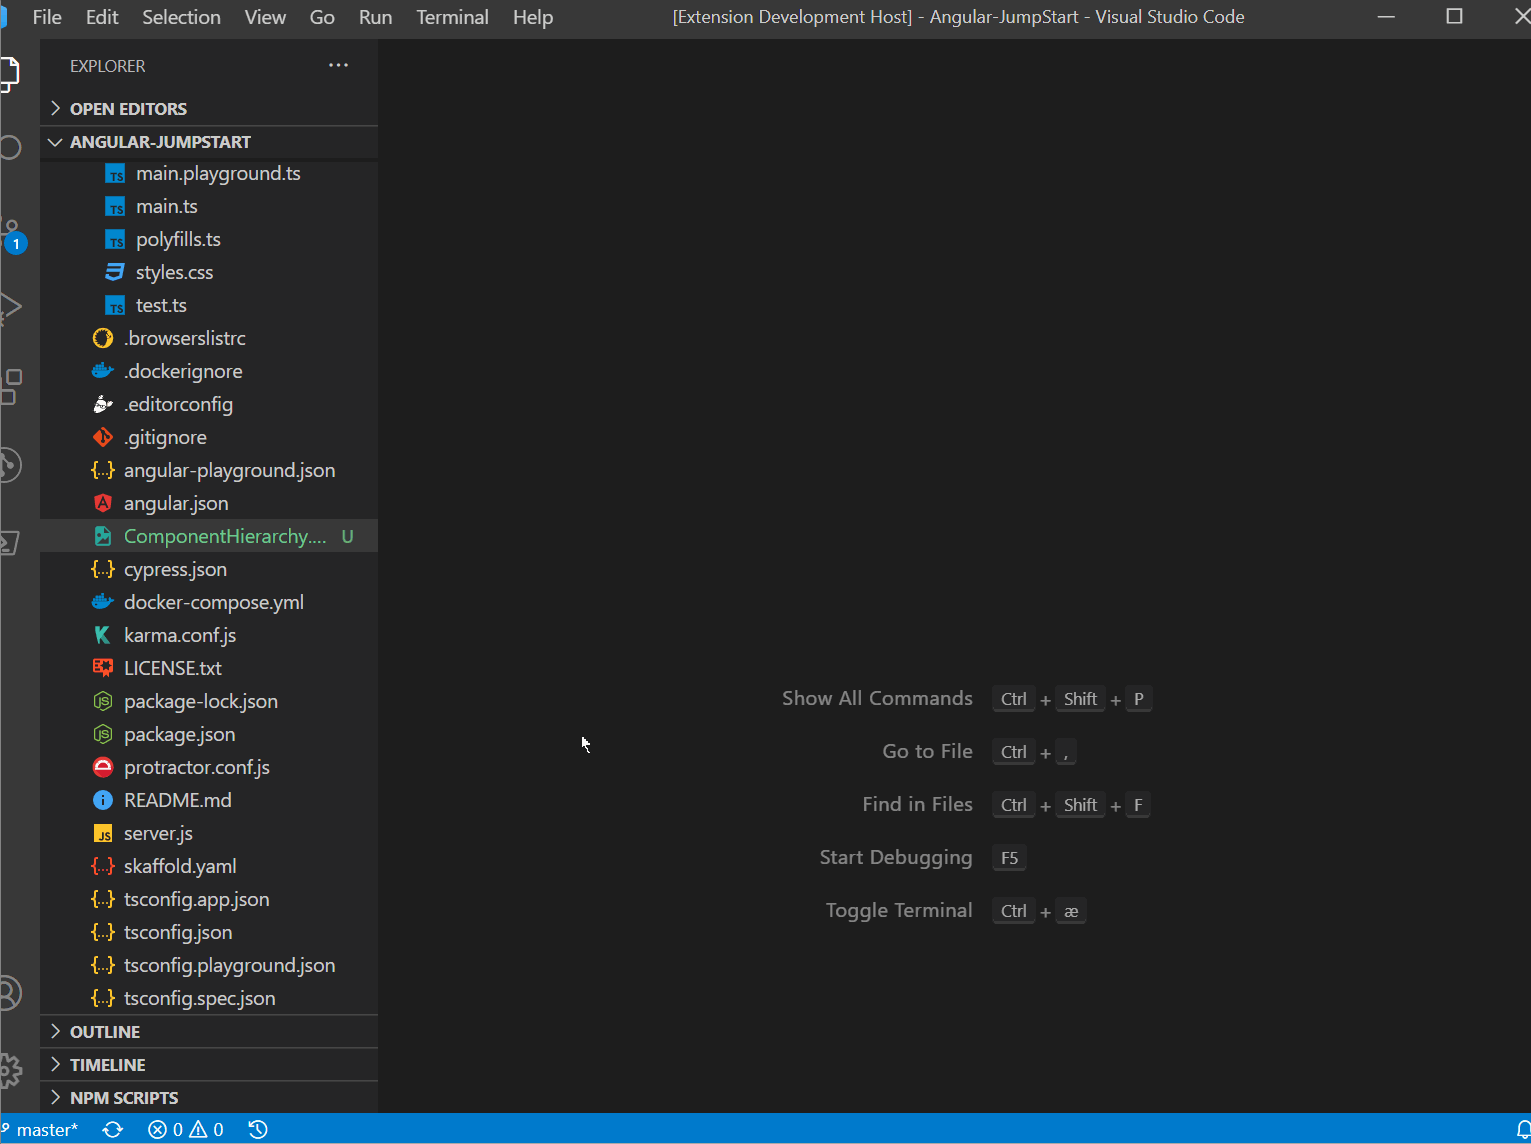Open the File menu
Viewport: 1531px width, 1144px height.
coord(47,17)
